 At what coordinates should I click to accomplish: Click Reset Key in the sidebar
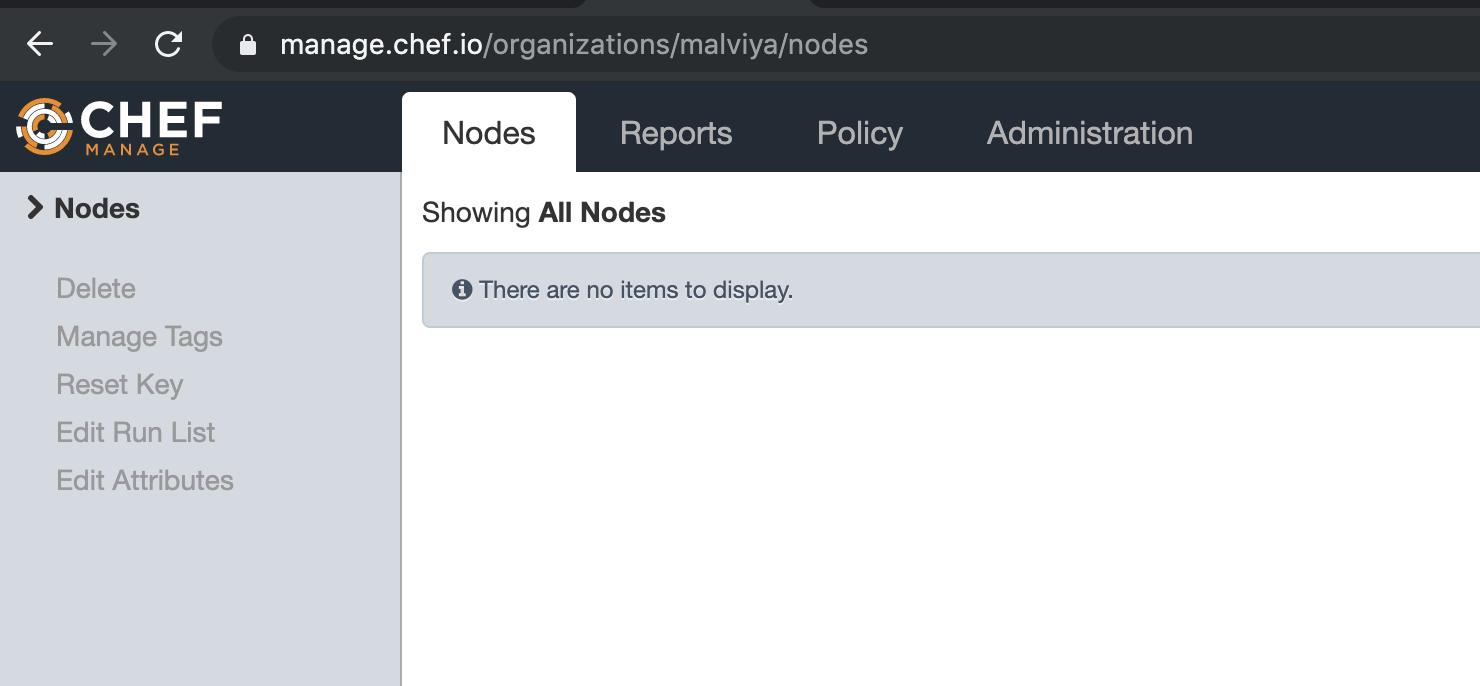[x=119, y=384]
